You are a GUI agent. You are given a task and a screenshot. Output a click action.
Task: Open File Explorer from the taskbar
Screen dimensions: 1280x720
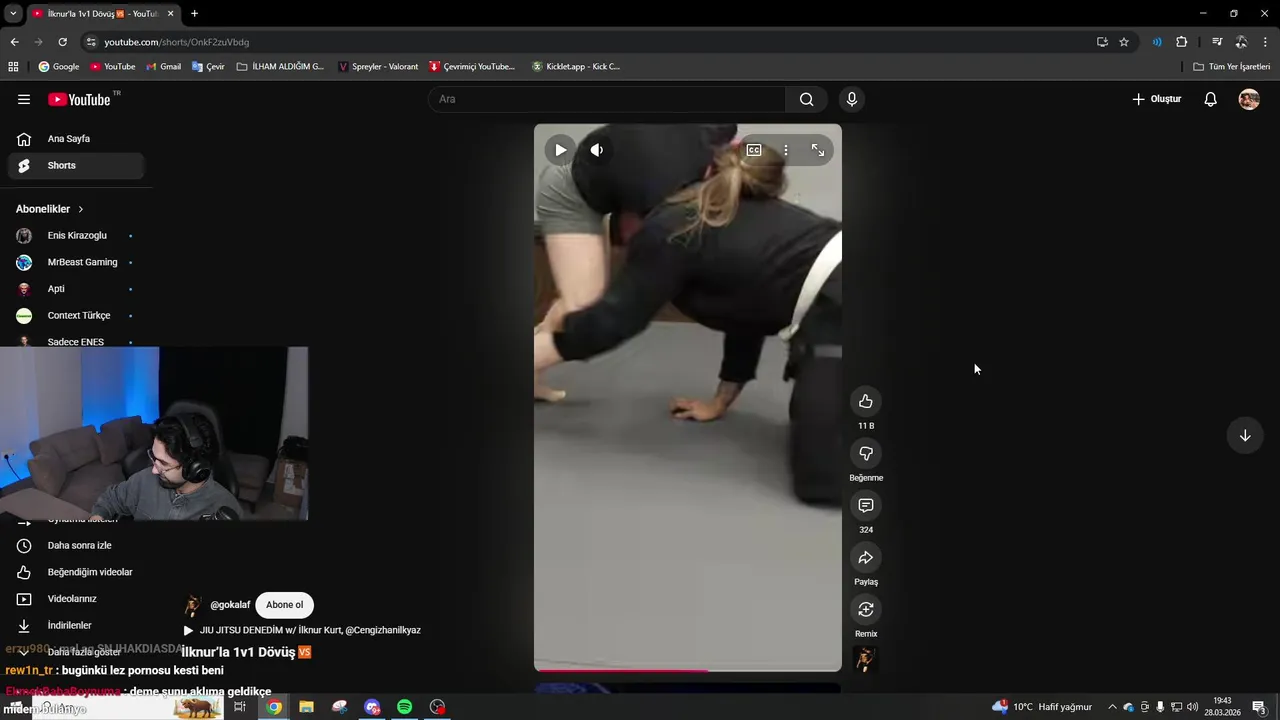pos(306,707)
